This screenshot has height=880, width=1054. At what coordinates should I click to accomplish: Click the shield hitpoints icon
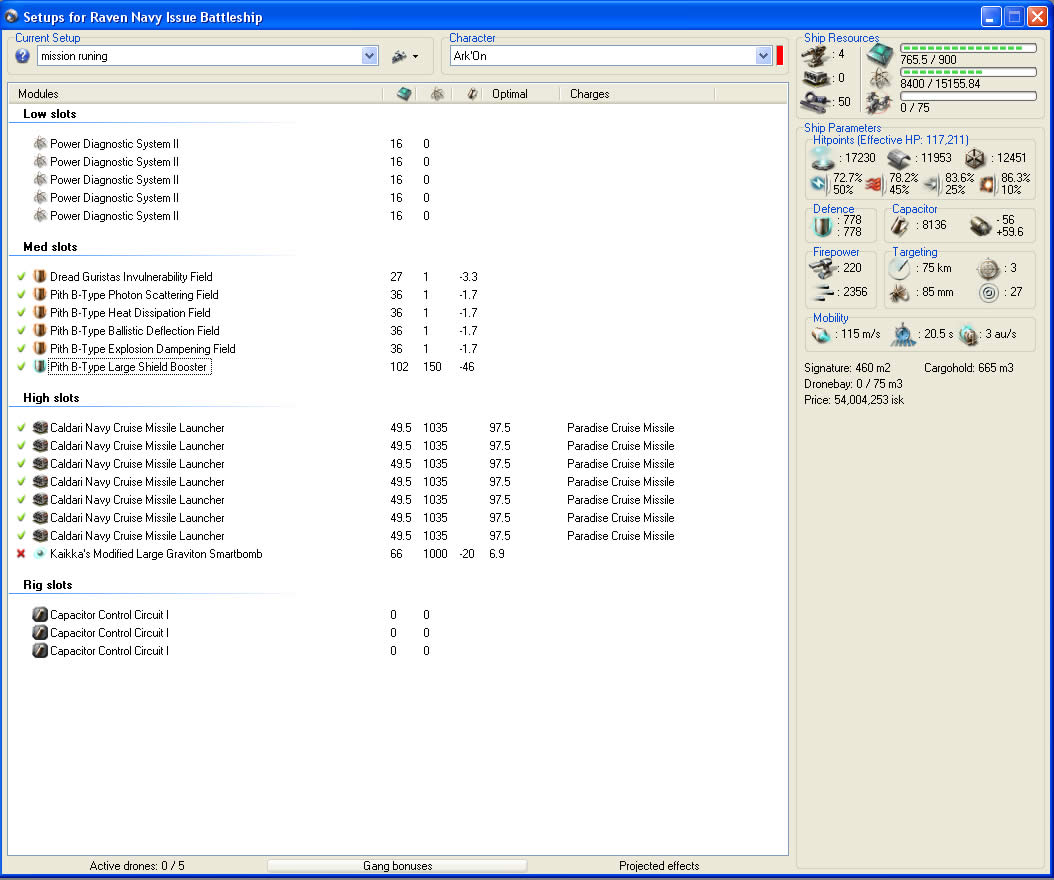pyautogui.click(x=823, y=158)
